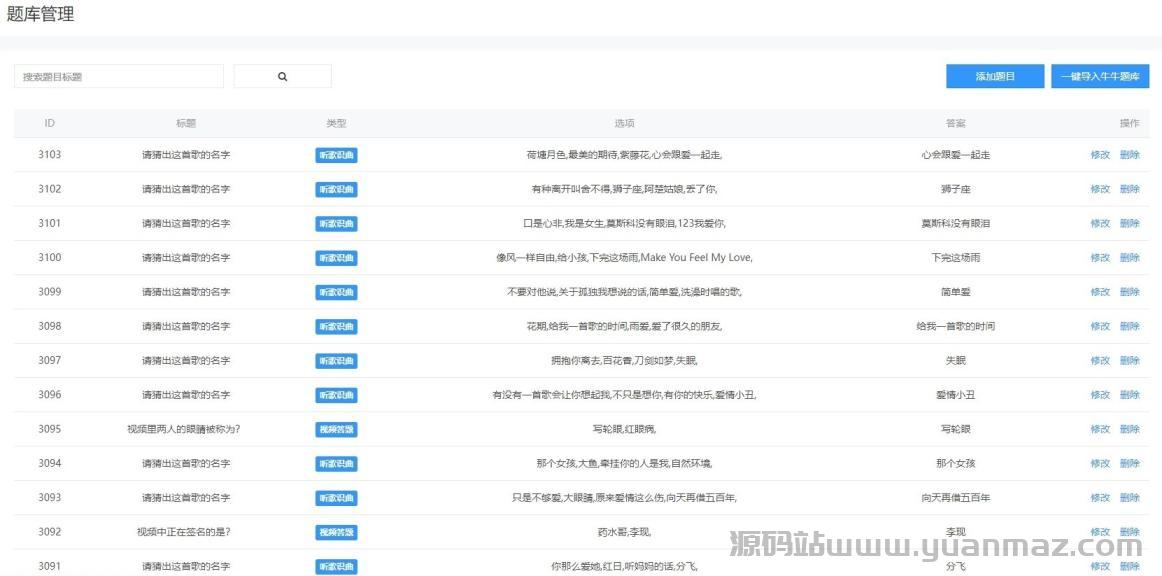Click 删除 for question ID 3093

1129,498
